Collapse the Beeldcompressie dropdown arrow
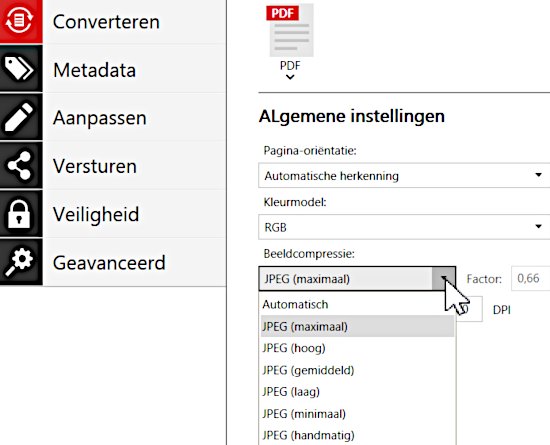This screenshot has width=550, height=445. point(444,279)
